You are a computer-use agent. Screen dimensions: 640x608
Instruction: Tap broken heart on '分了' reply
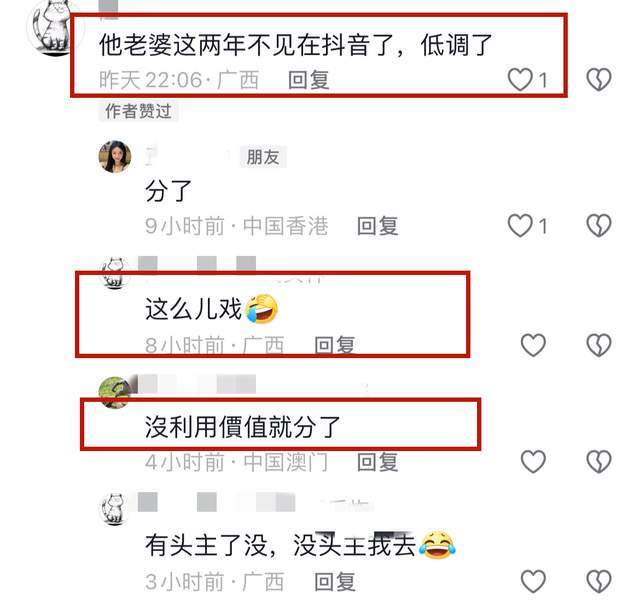(599, 225)
